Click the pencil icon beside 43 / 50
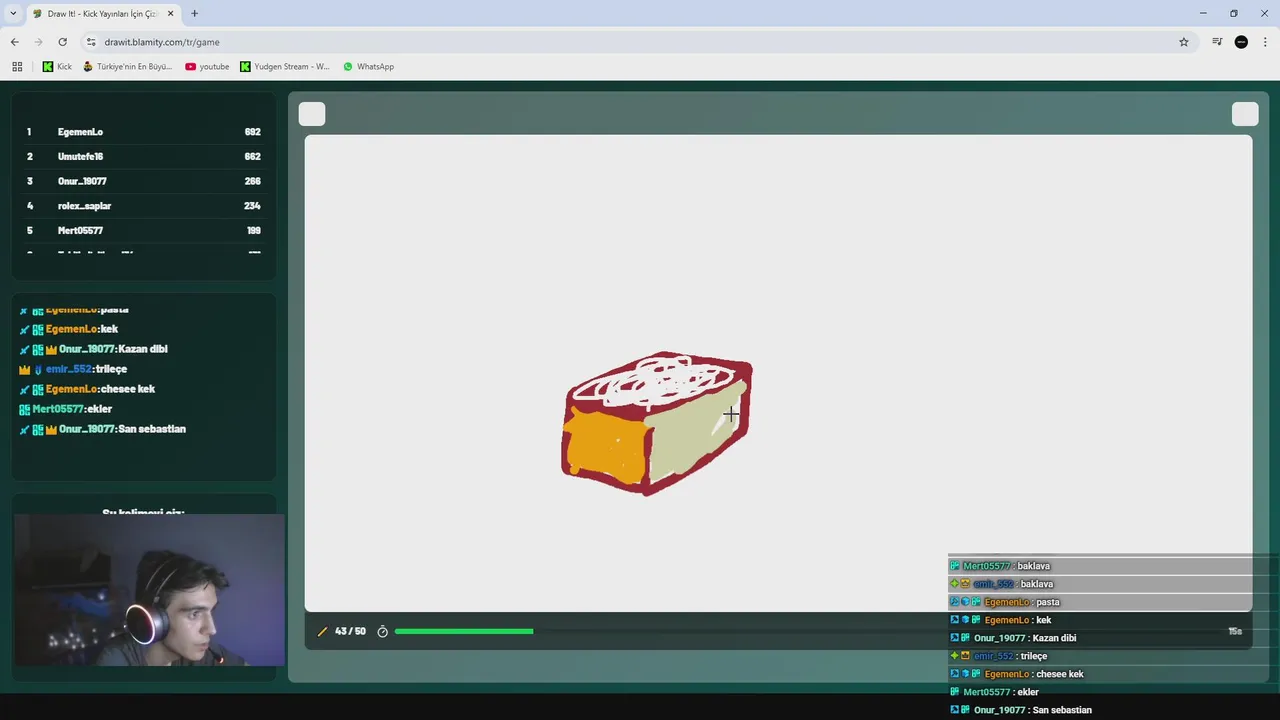This screenshot has width=1280, height=720. [322, 632]
